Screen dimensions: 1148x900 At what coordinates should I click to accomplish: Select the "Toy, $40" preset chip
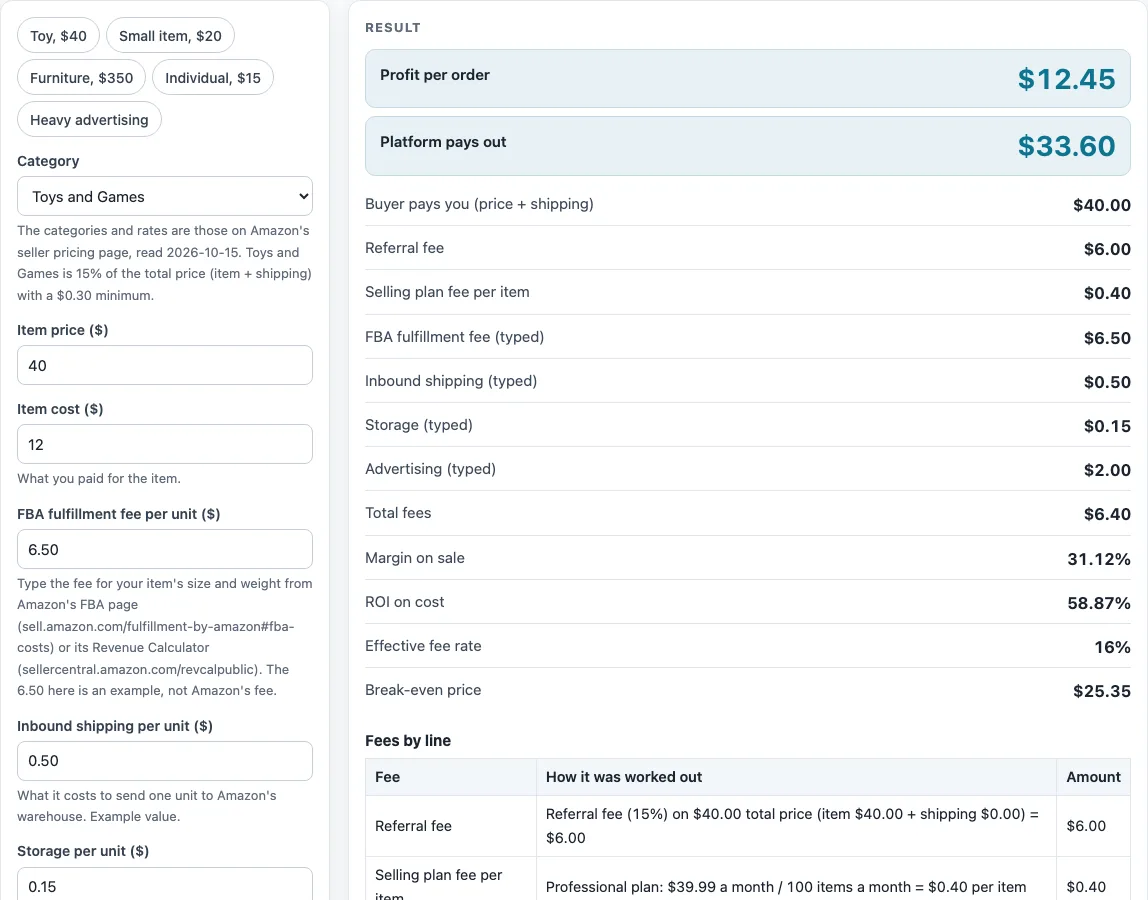(59, 36)
